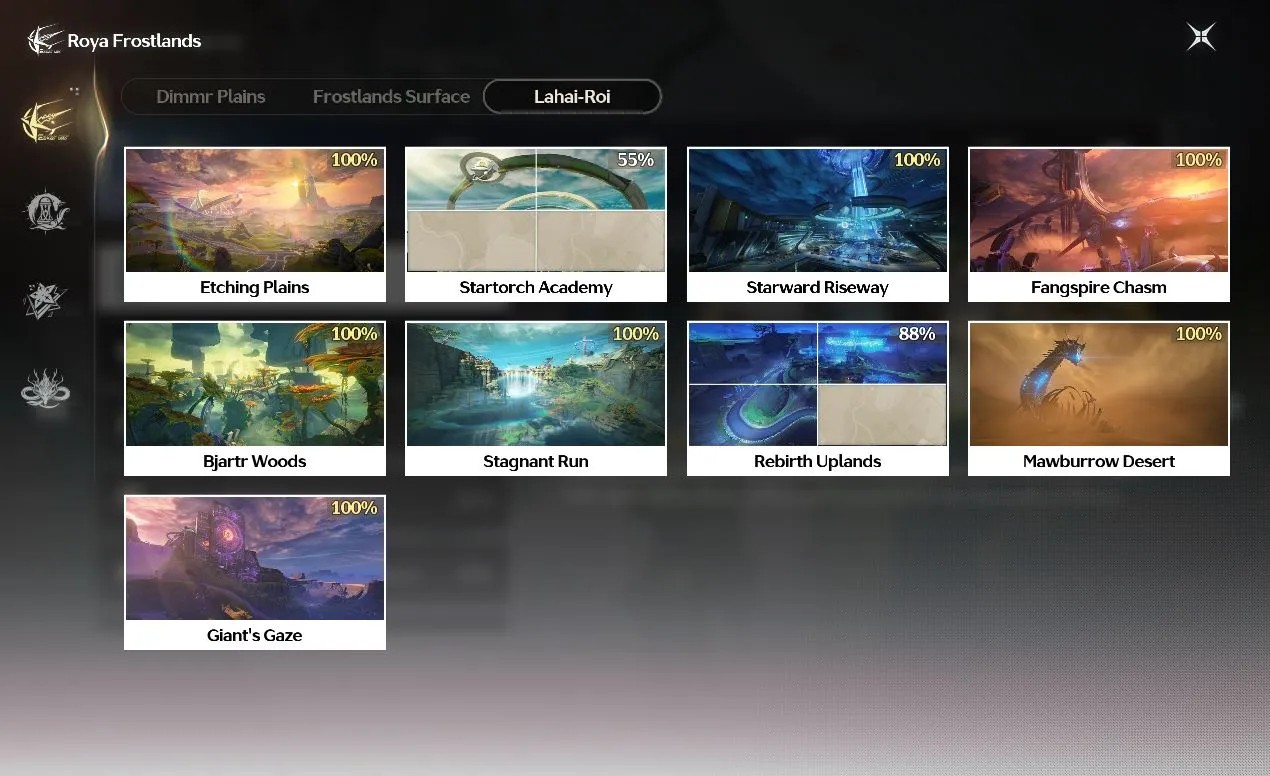View the Stagnant Run area card
1270x776 pixels.
pos(536,399)
